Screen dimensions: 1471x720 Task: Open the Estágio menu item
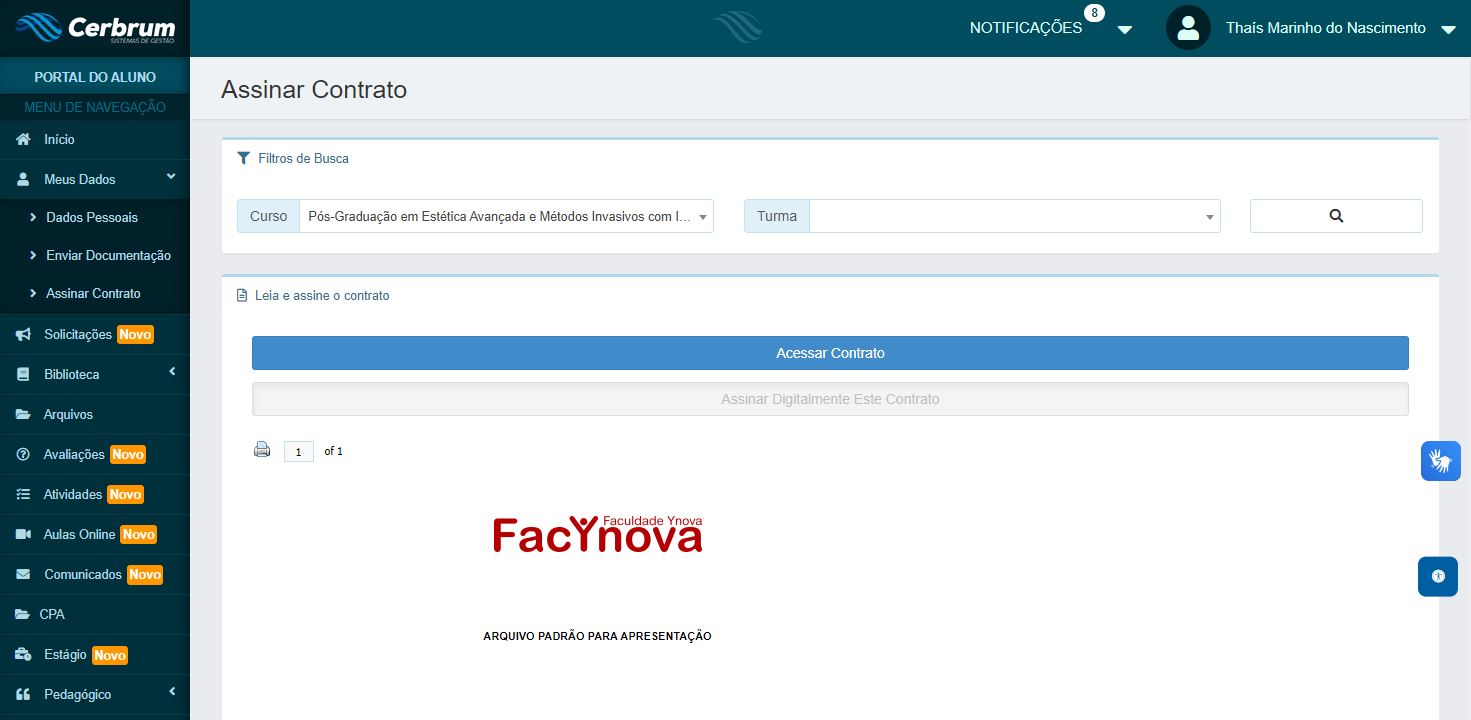point(95,654)
